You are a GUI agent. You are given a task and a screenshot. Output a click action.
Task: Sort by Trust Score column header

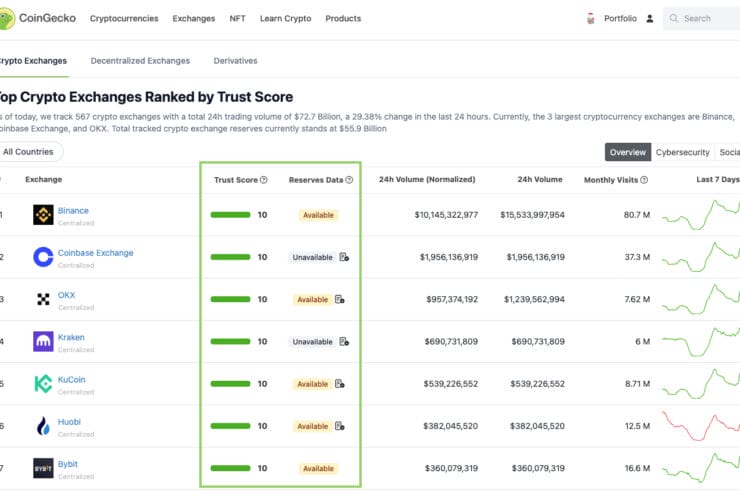click(x=236, y=180)
